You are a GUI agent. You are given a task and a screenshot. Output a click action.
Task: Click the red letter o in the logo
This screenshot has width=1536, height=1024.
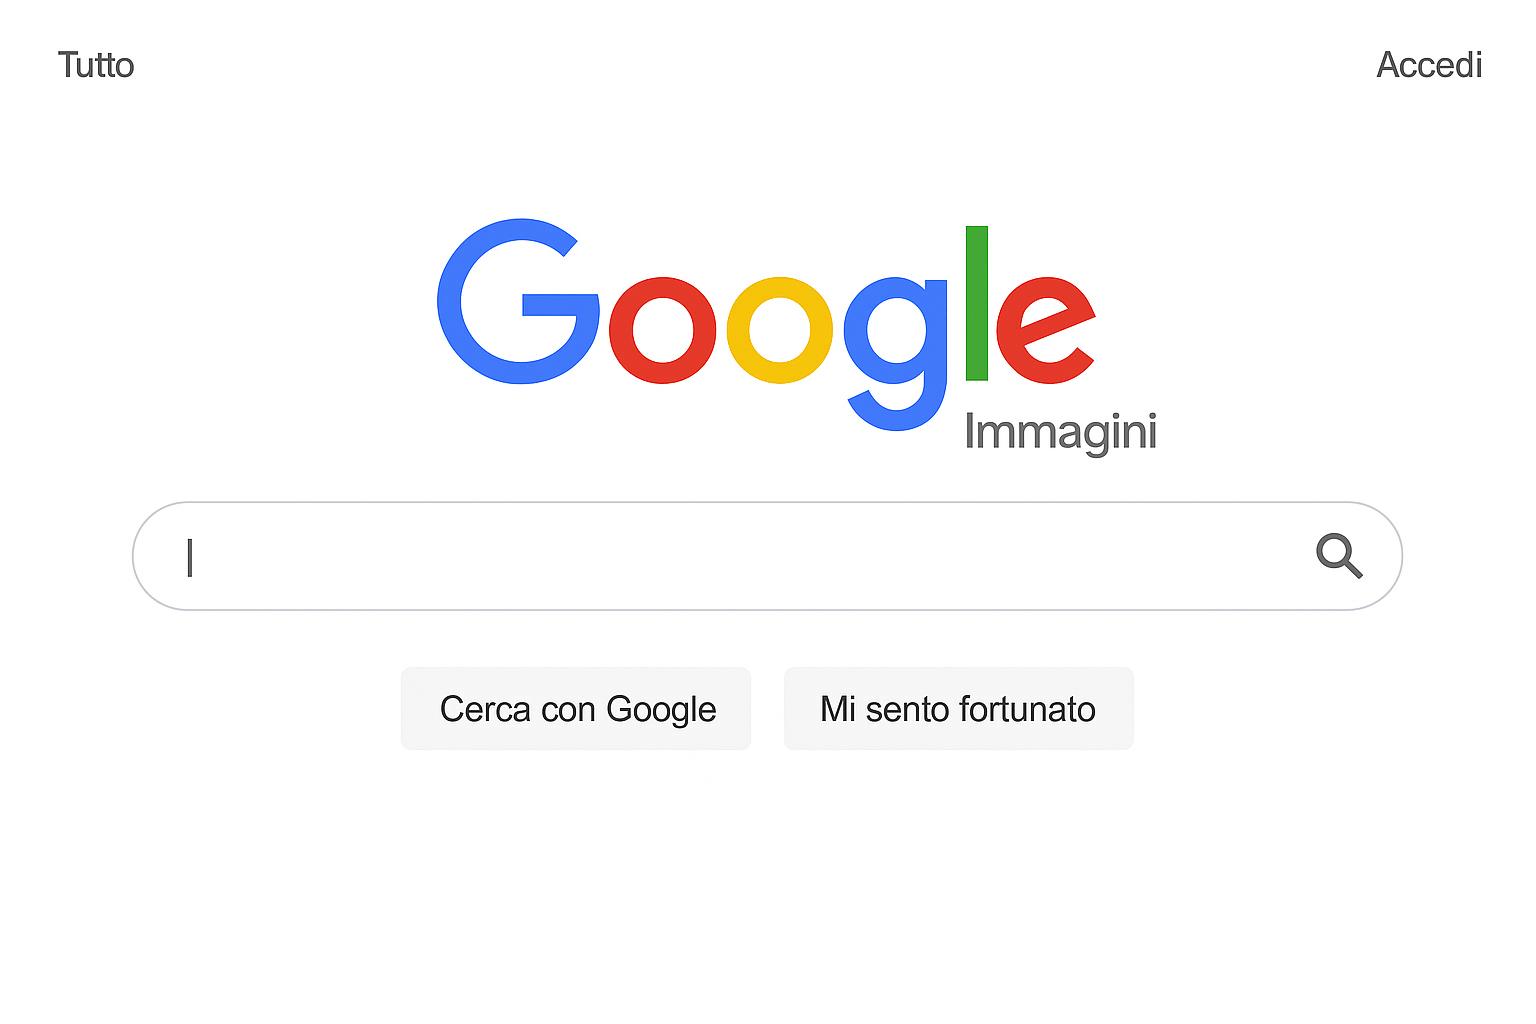point(663,330)
